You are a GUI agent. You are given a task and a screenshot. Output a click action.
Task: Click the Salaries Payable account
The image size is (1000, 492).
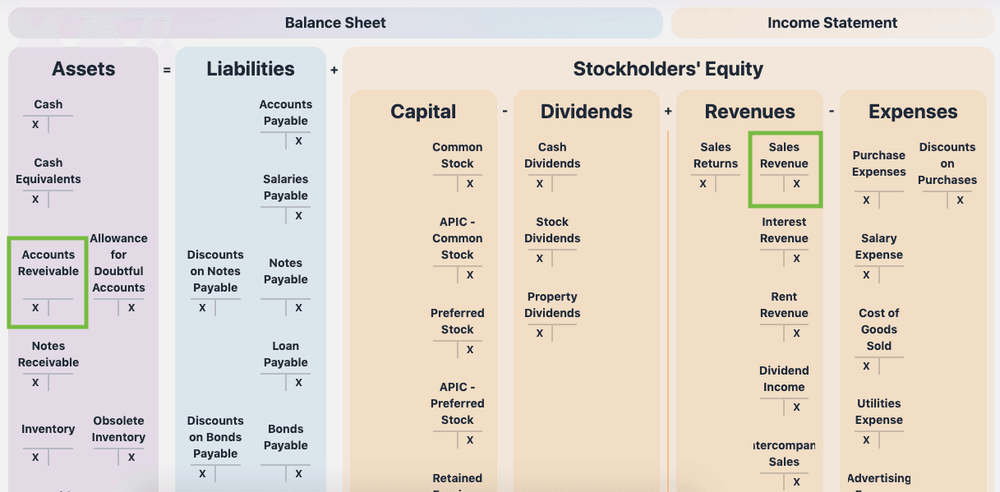coord(285,197)
